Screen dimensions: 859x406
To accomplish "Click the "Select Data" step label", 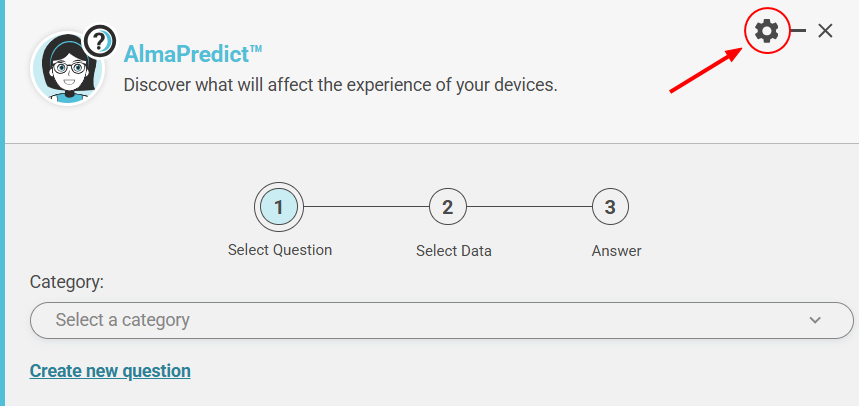I will coord(454,251).
